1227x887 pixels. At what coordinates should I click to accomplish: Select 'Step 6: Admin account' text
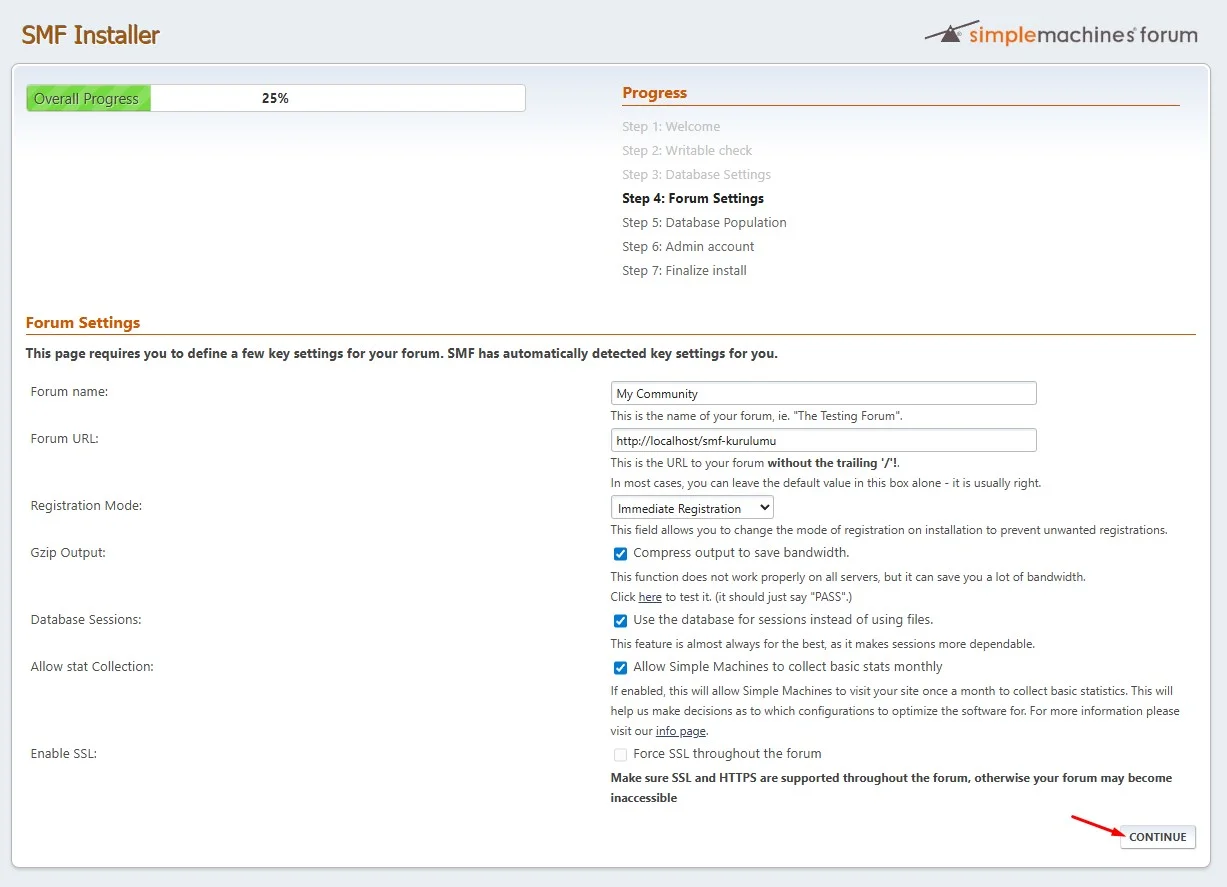(688, 247)
